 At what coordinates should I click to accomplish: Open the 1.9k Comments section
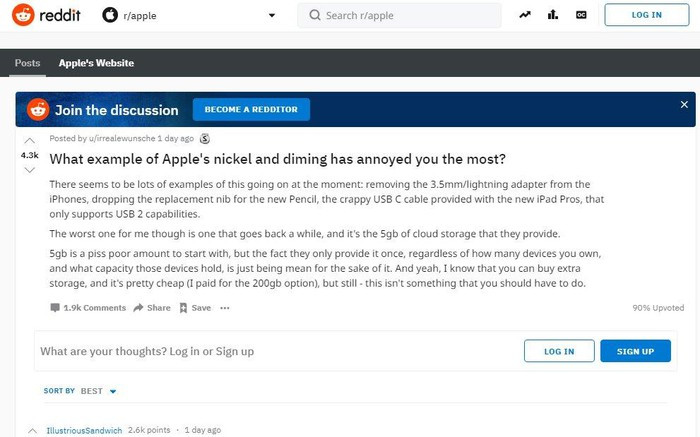[x=88, y=308]
